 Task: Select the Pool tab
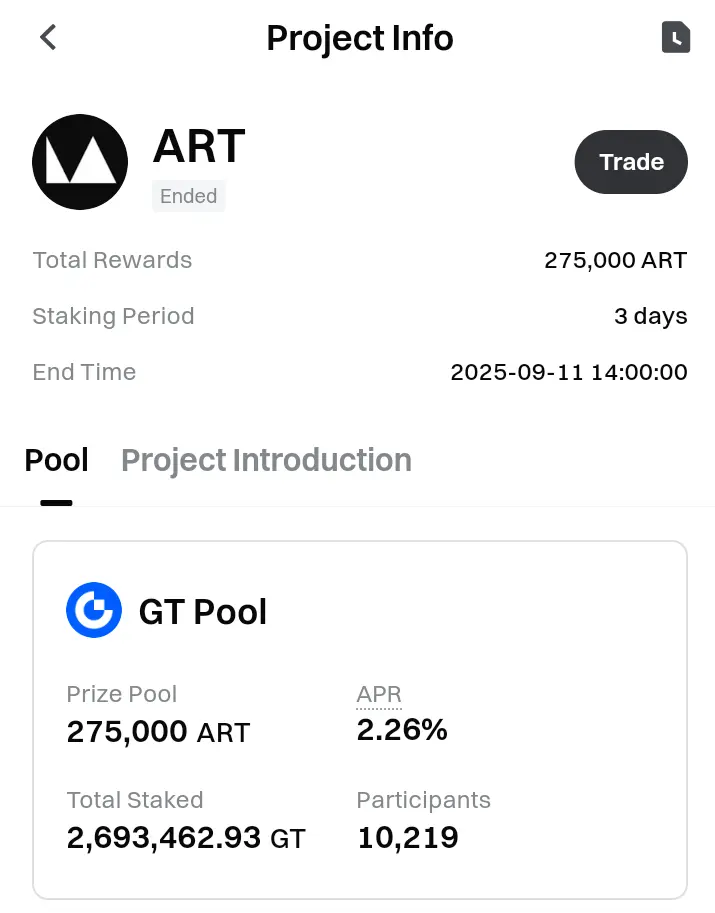click(x=56, y=460)
